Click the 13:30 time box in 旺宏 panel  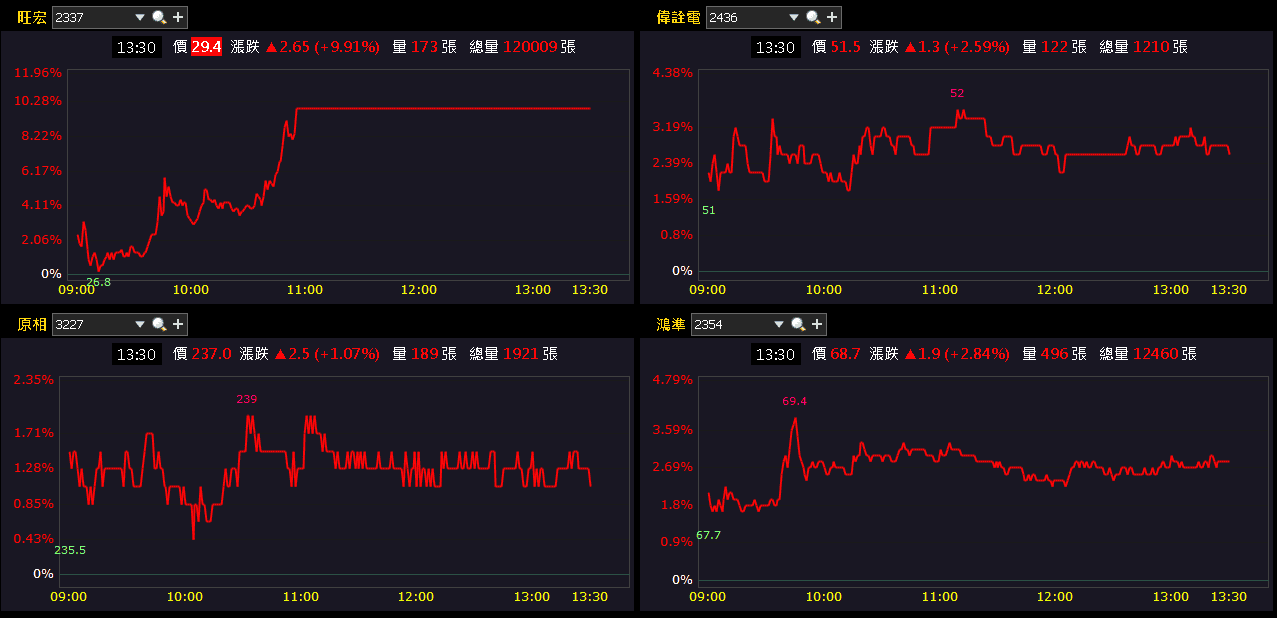[137, 47]
